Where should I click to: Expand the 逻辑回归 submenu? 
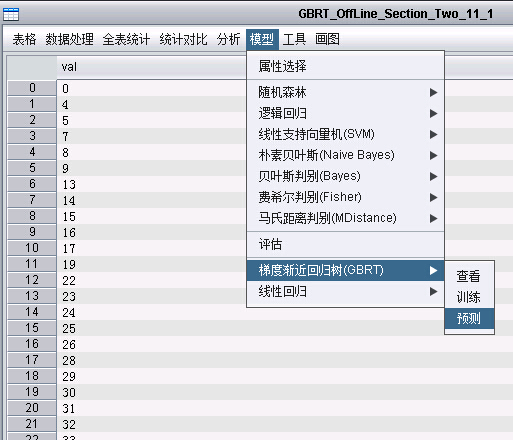coord(345,113)
